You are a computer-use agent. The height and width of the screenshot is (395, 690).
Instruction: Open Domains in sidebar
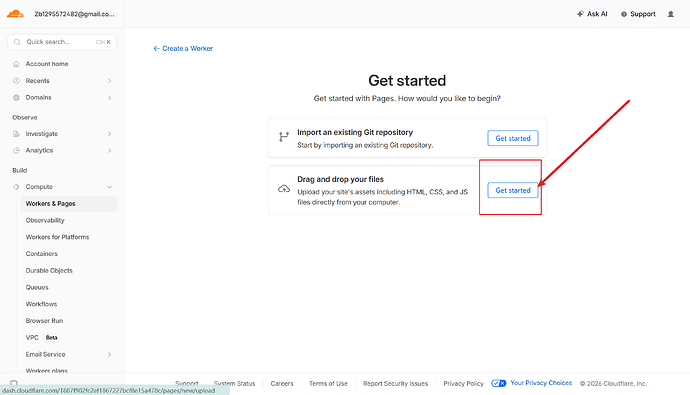[38, 97]
